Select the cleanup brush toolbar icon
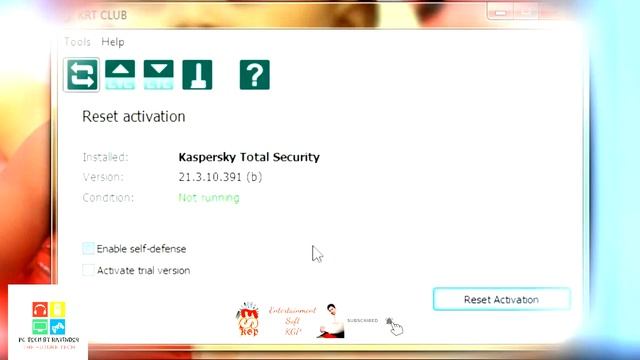Screen dimensions: 640x360 pos(197,75)
